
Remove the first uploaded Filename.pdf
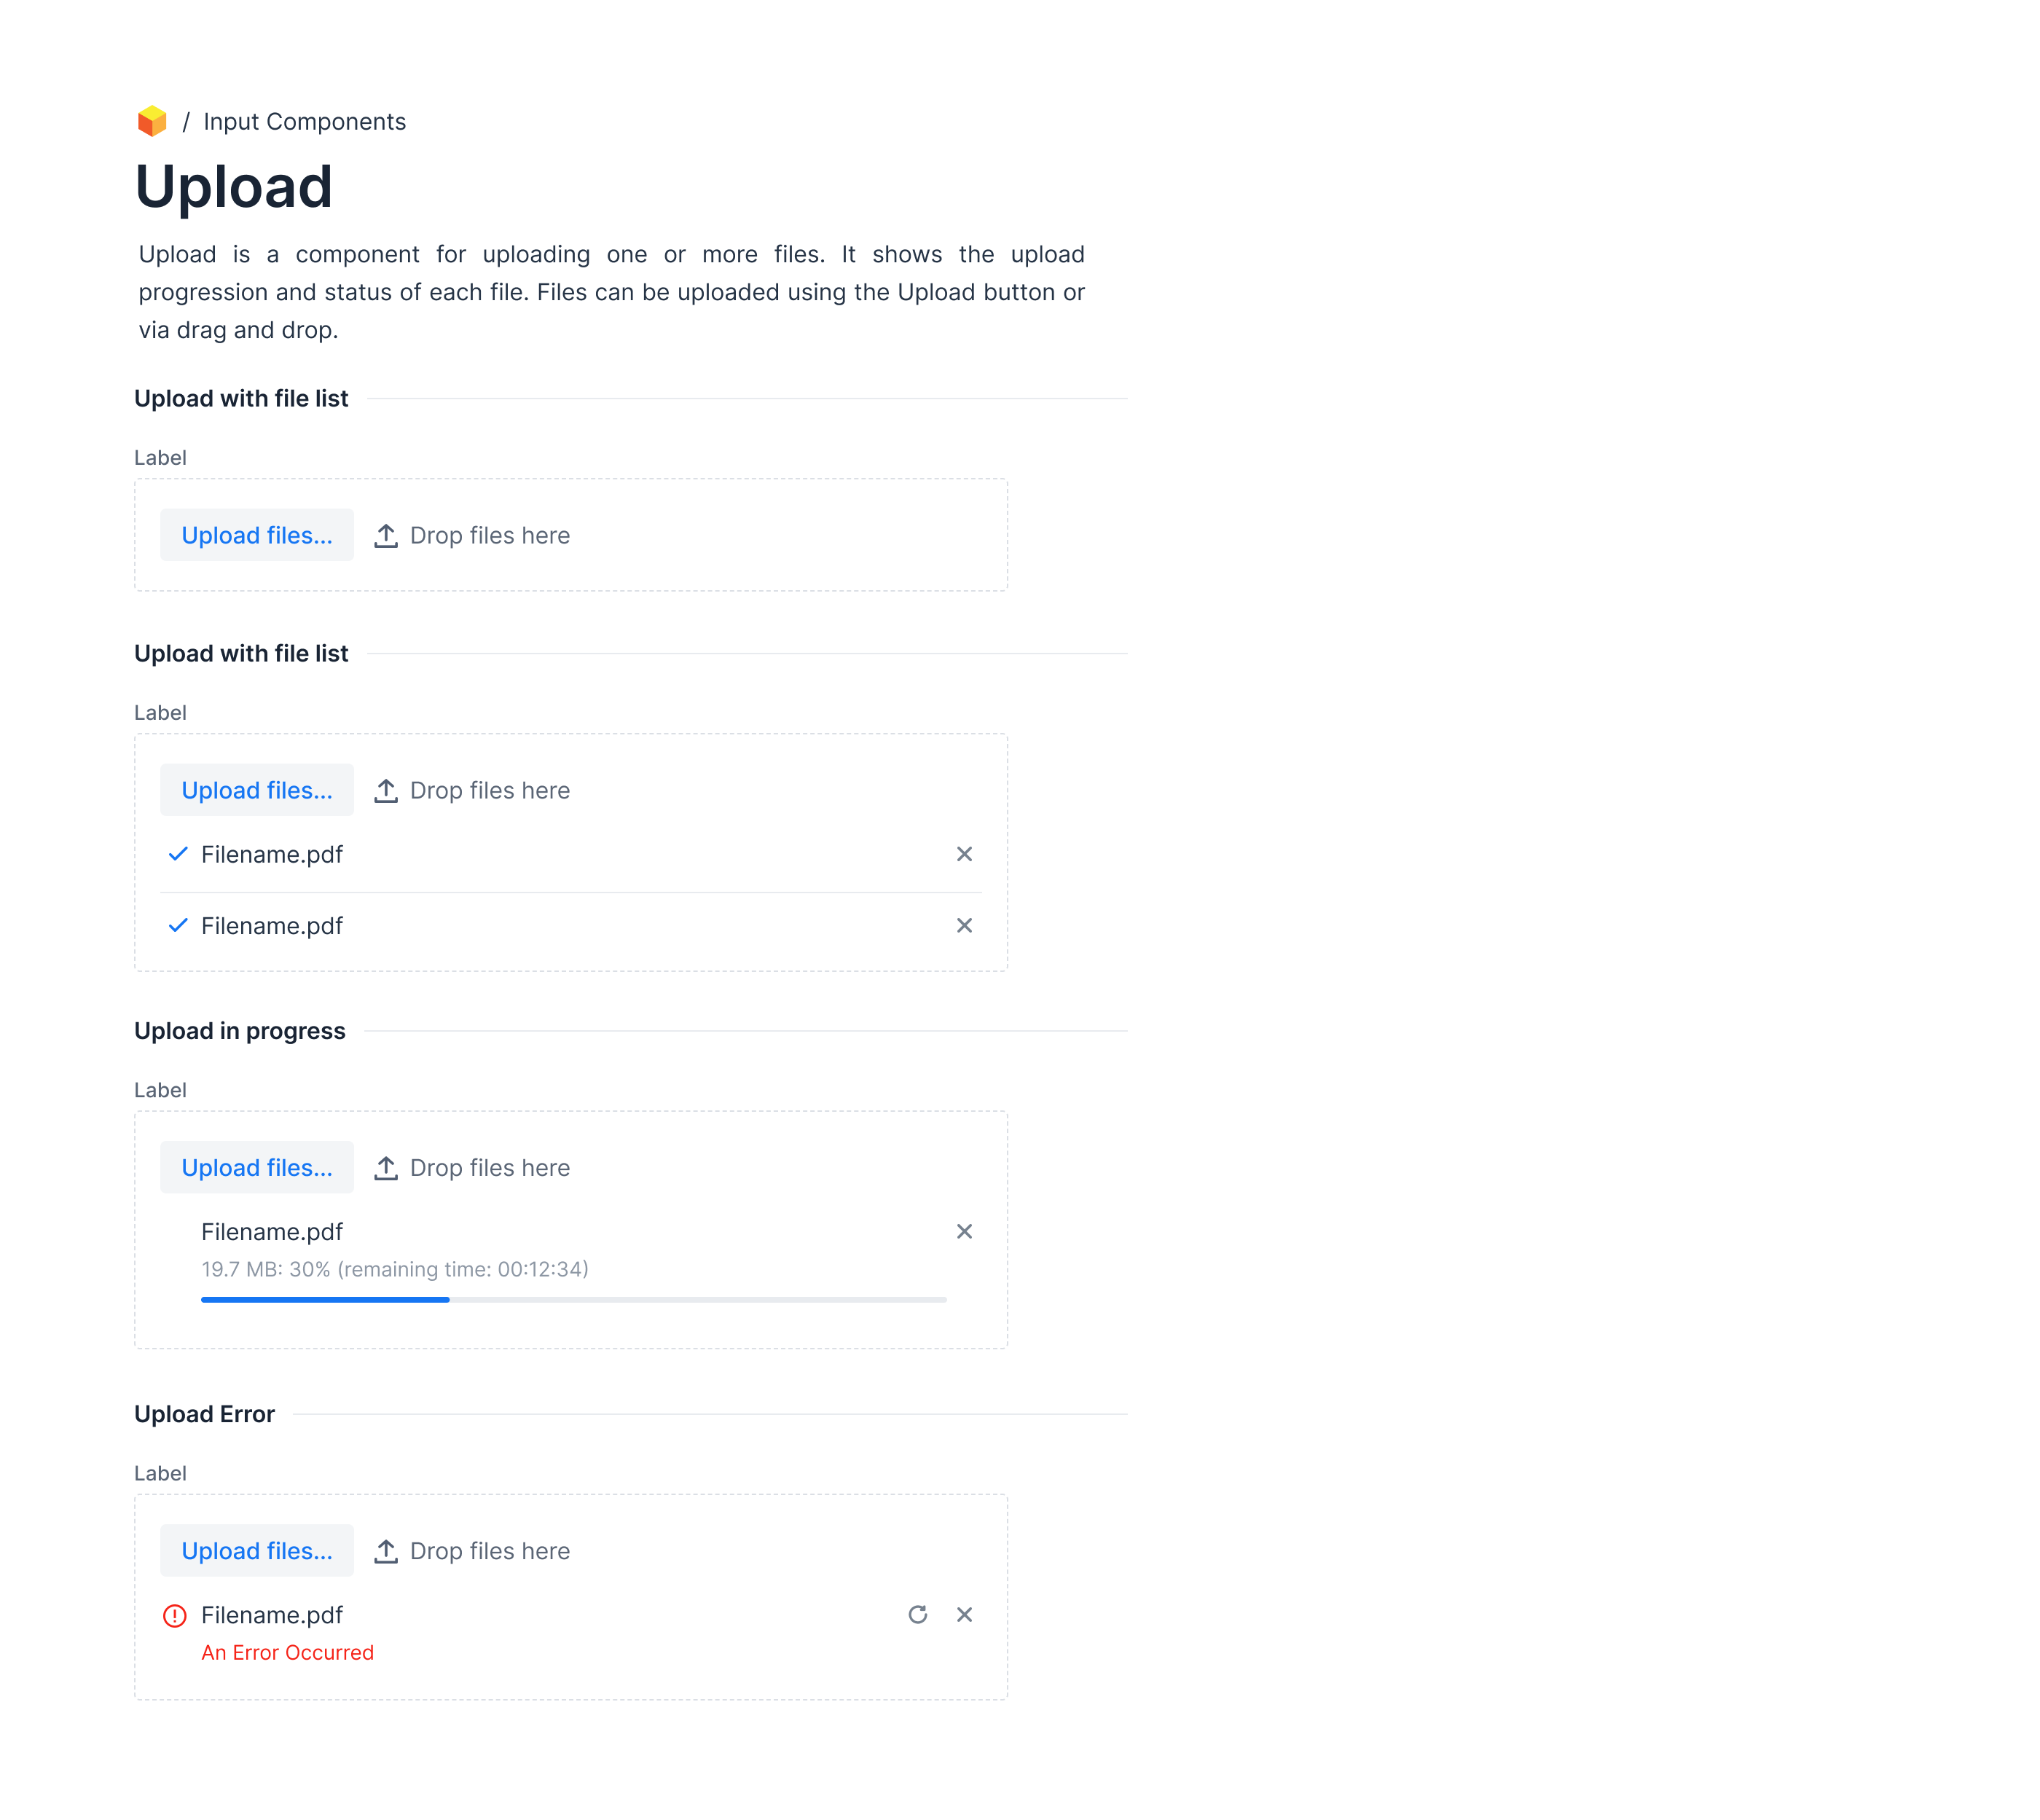[964, 854]
